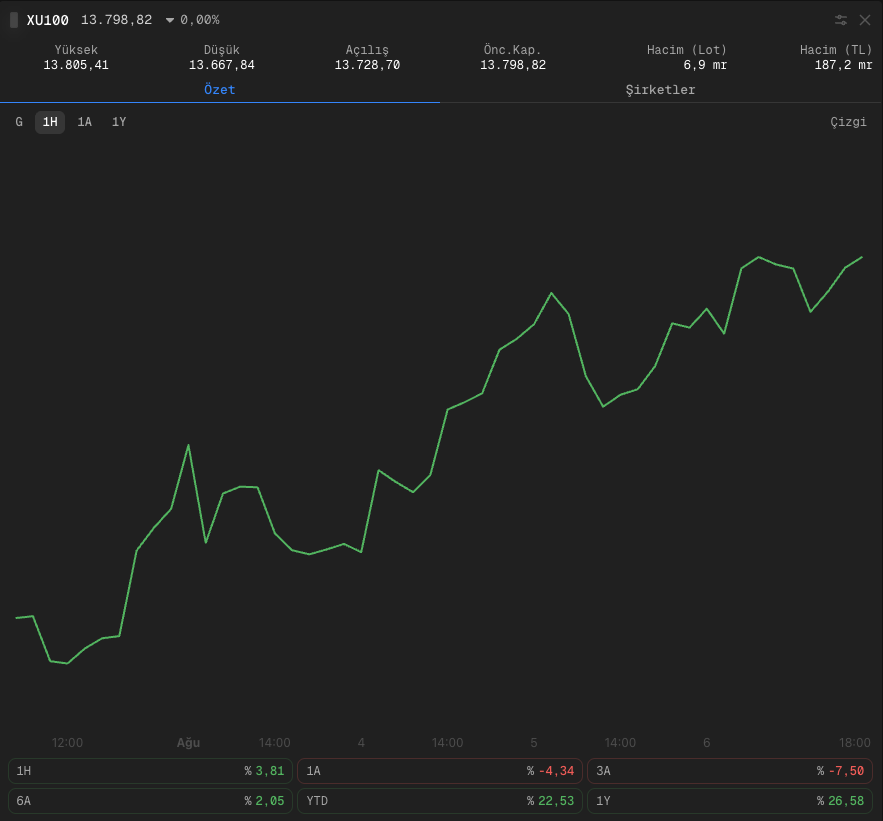Select the G daily period
883x821 pixels.
(19, 122)
